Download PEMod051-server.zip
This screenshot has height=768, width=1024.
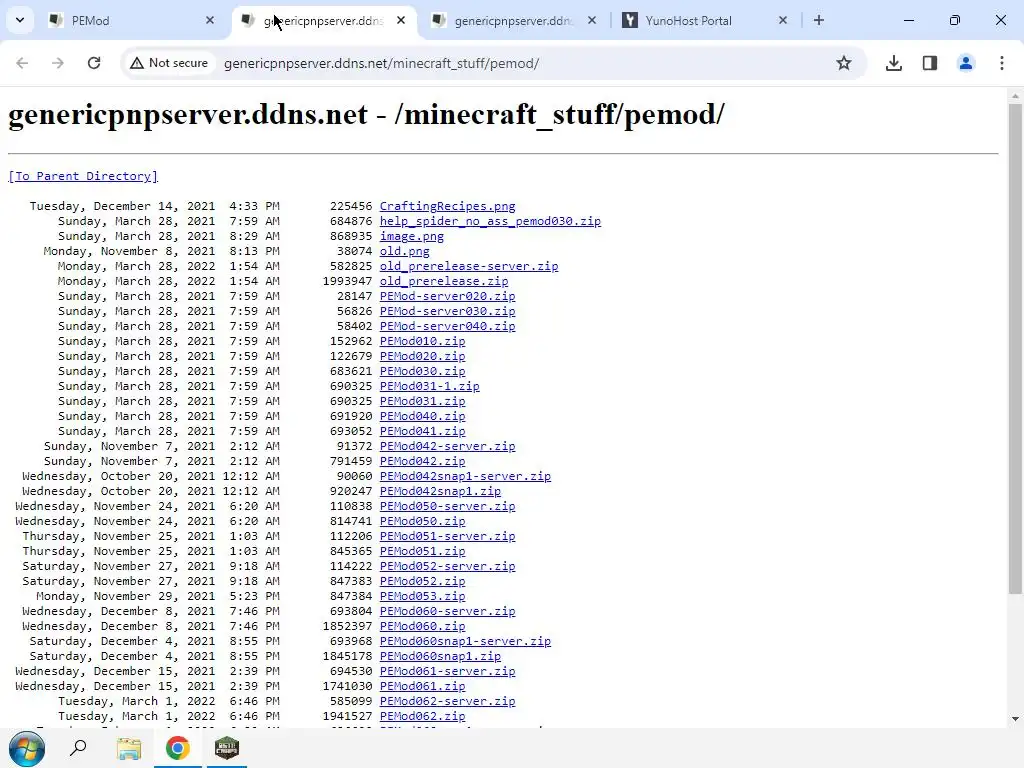coord(447,536)
